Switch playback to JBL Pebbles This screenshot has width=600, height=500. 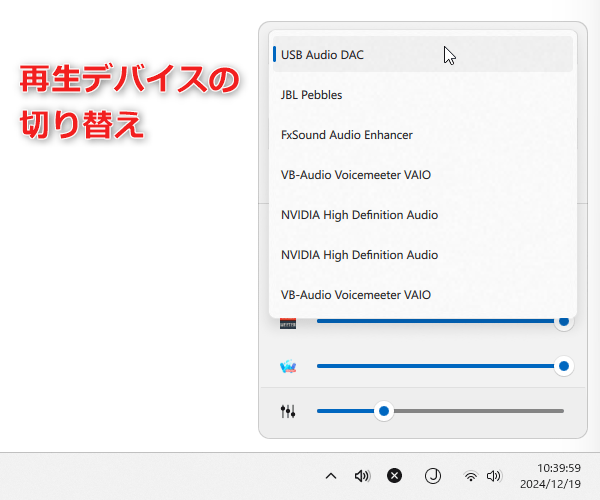(423, 94)
